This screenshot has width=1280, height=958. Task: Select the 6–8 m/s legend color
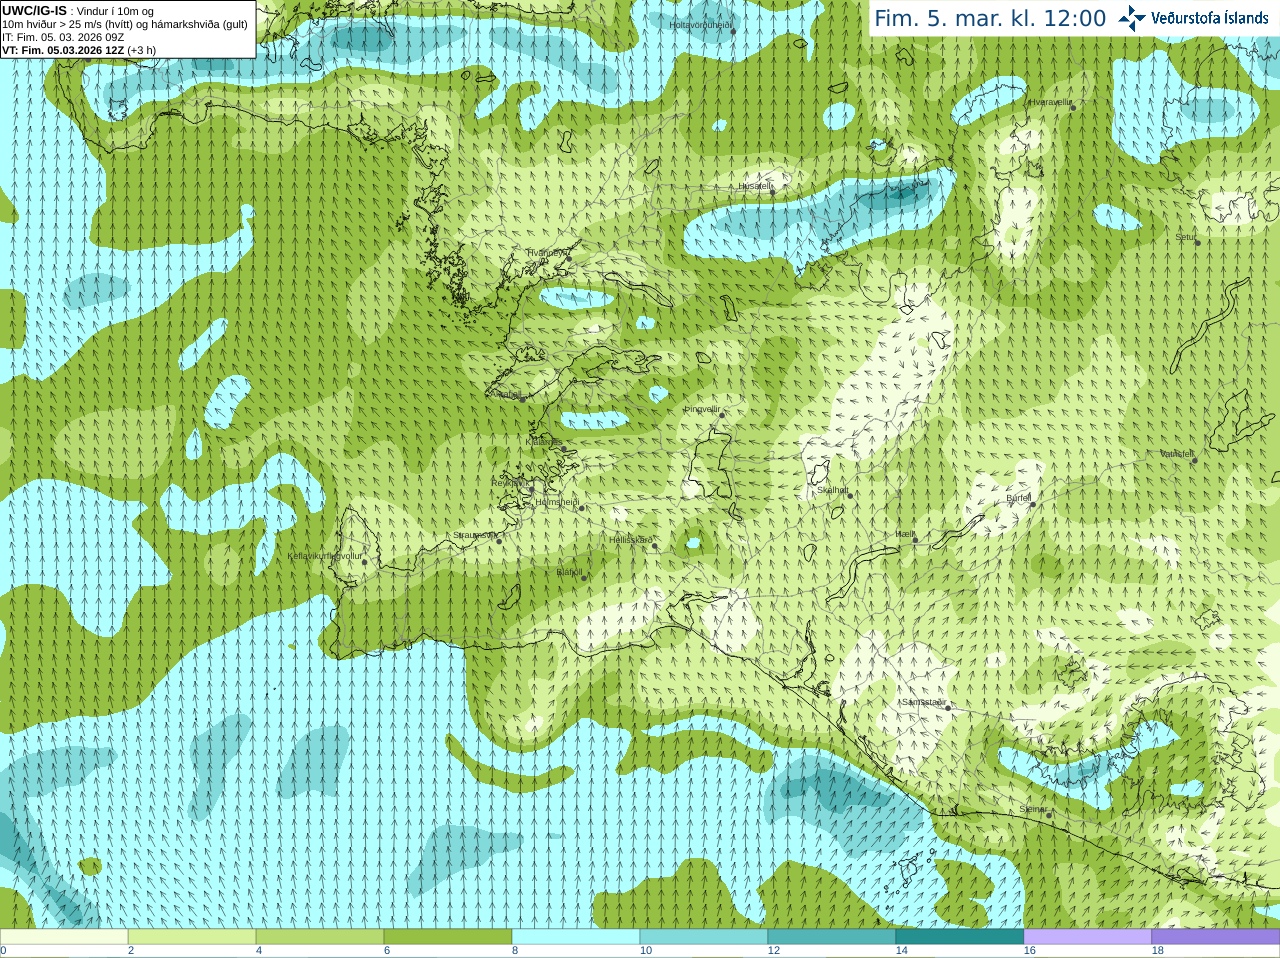448,937
